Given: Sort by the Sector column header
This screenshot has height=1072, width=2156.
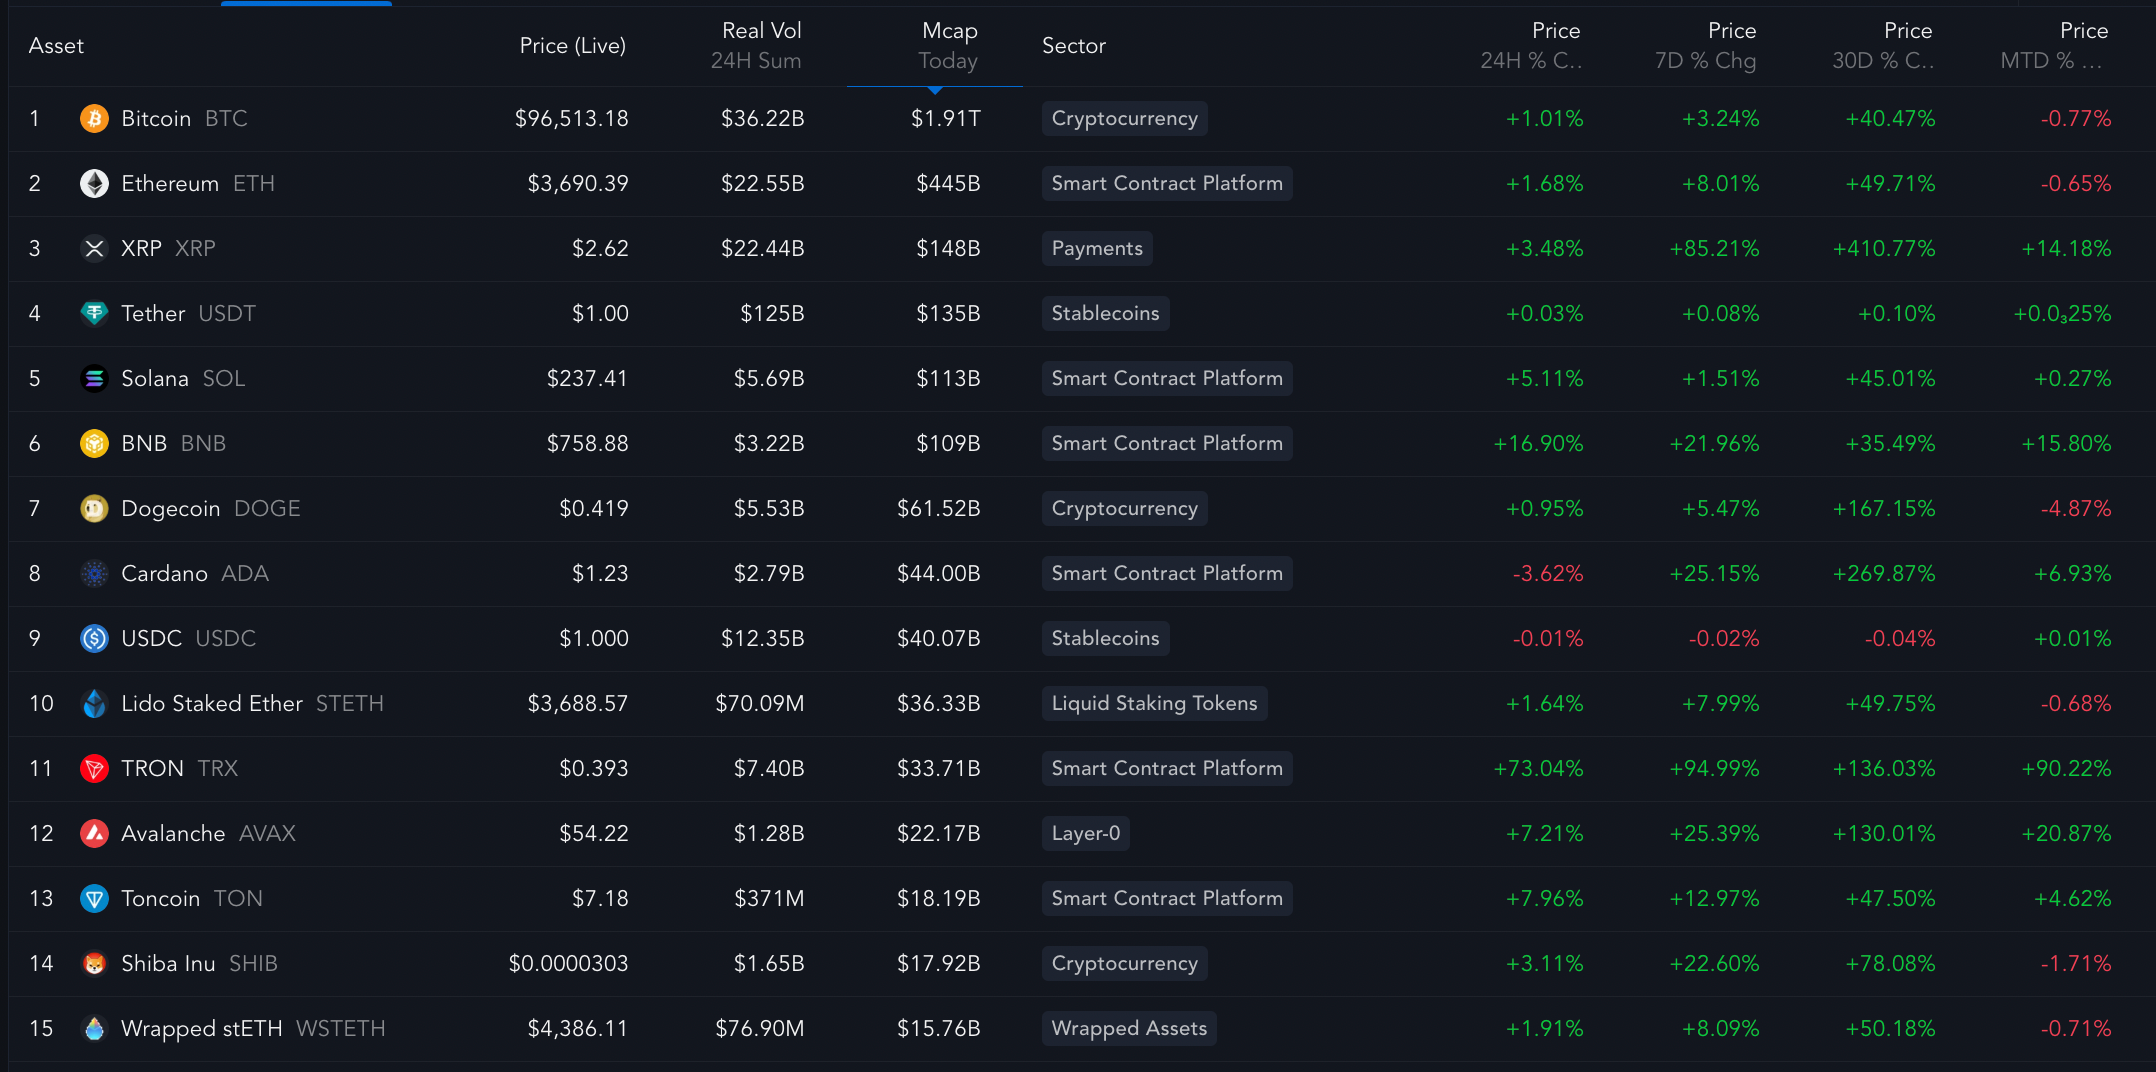Looking at the screenshot, I should pyautogui.click(x=1074, y=46).
